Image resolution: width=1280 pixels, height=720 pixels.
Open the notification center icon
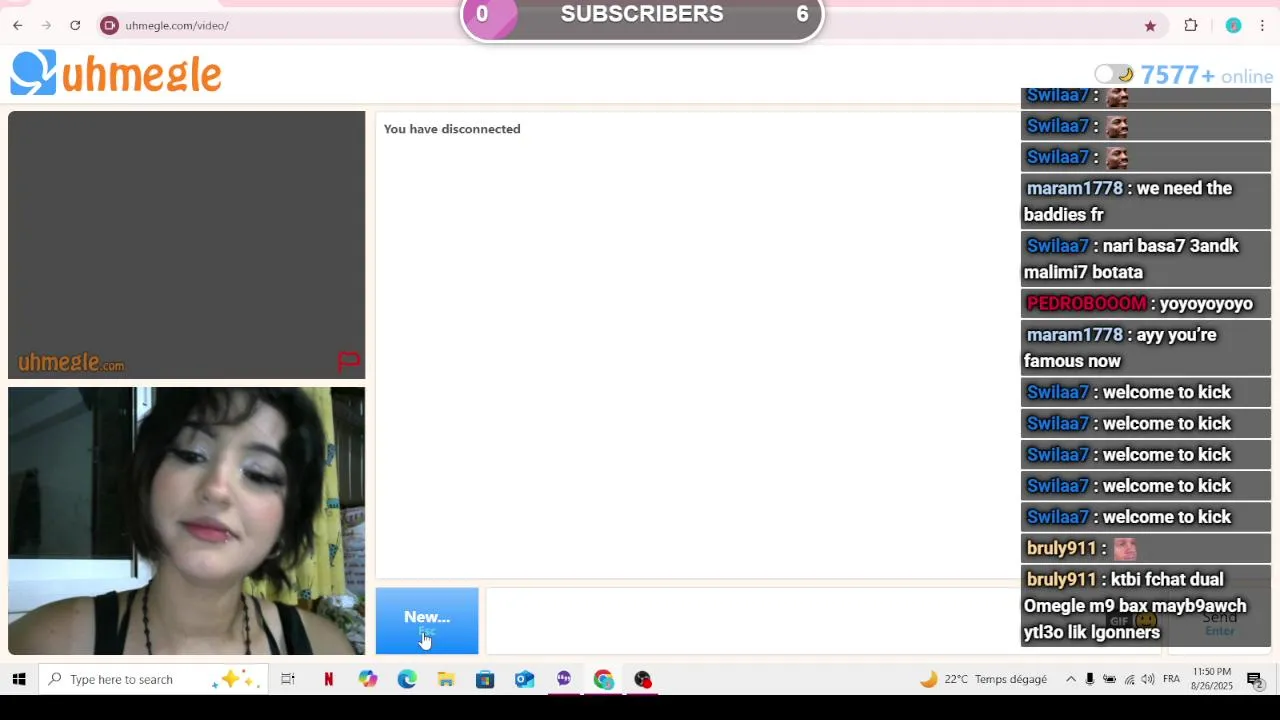(1255, 680)
